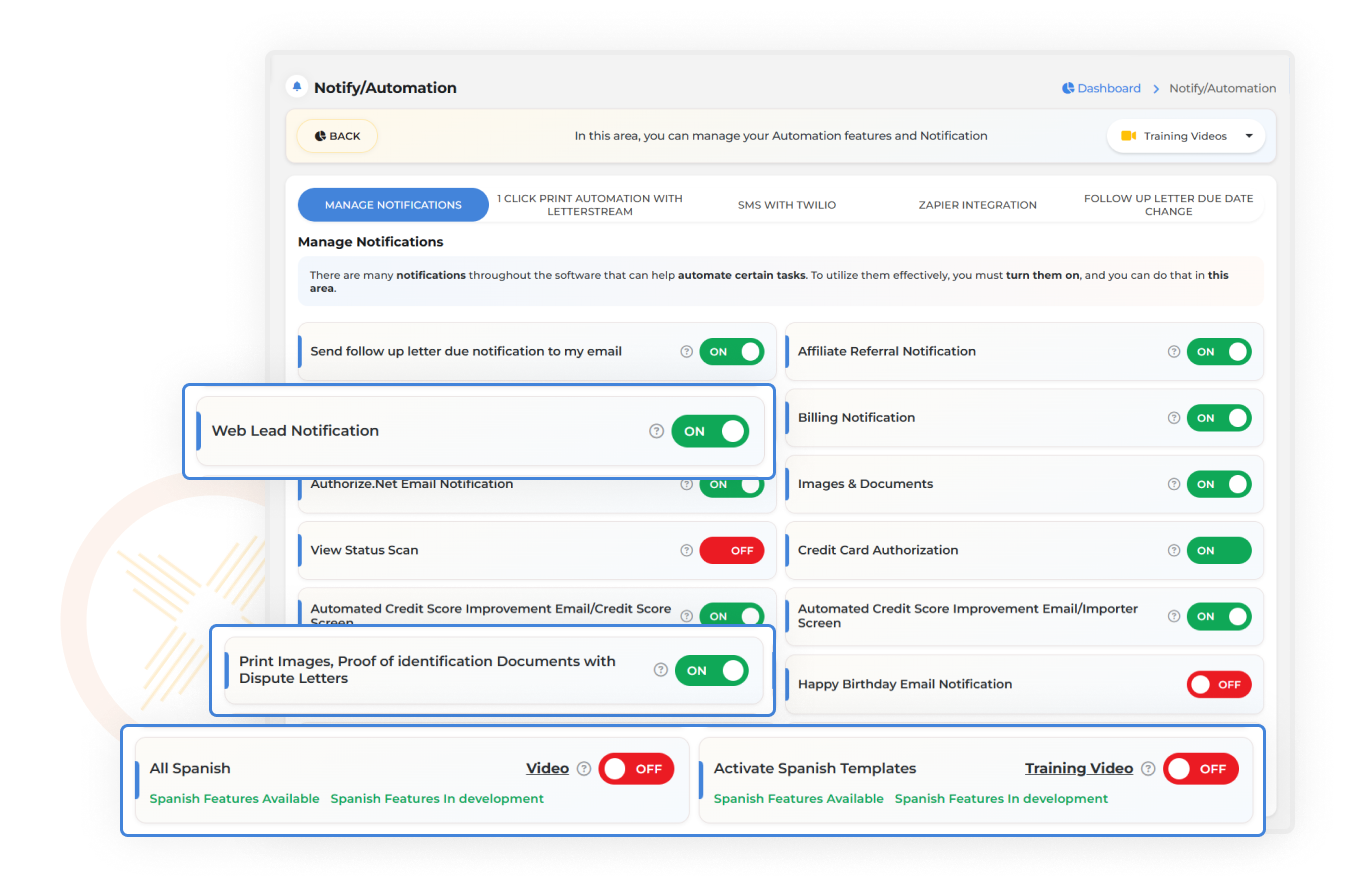
Task: Click the video camera icon in Training Videos
Action: [1128, 136]
